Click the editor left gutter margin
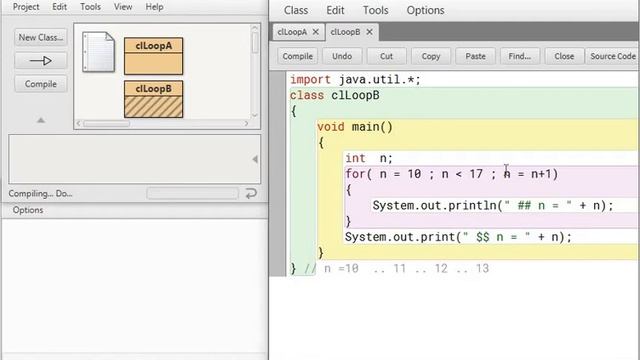The width and height of the screenshot is (640, 360). point(278,173)
